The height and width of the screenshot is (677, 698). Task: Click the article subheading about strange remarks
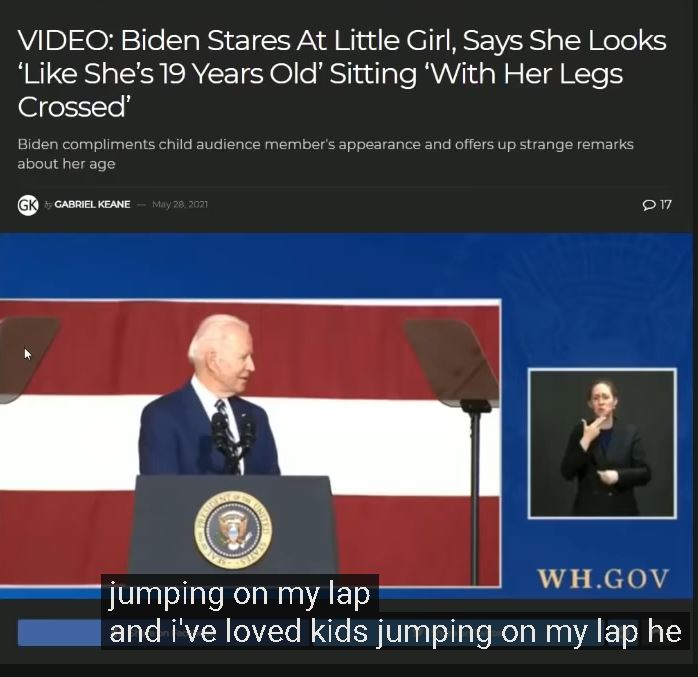325,154
